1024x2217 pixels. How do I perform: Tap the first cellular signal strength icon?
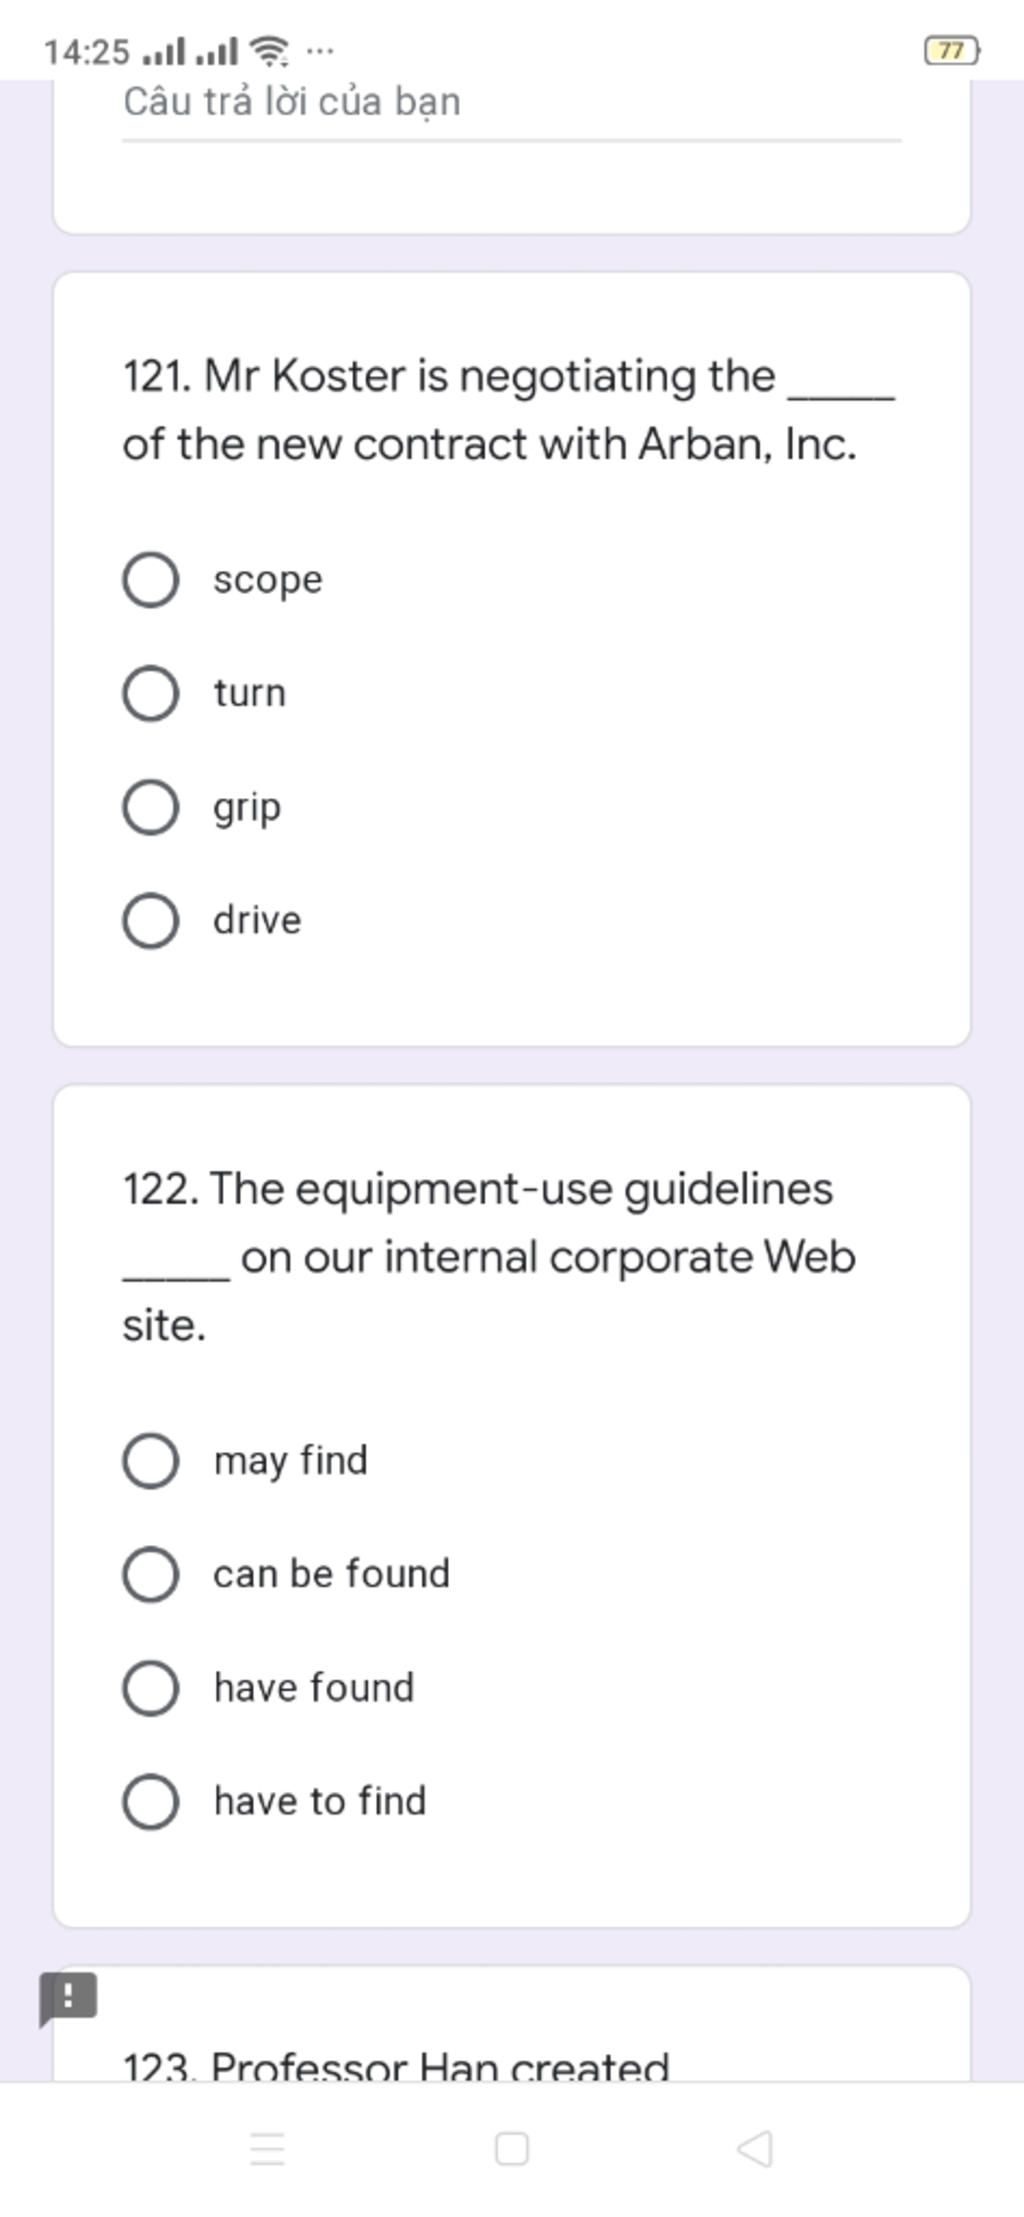click(164, 50)
